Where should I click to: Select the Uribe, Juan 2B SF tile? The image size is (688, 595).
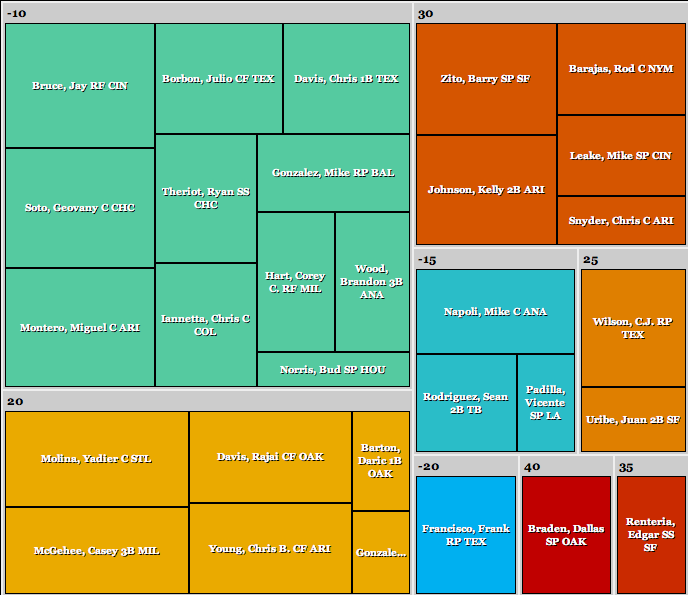(633, 419)
